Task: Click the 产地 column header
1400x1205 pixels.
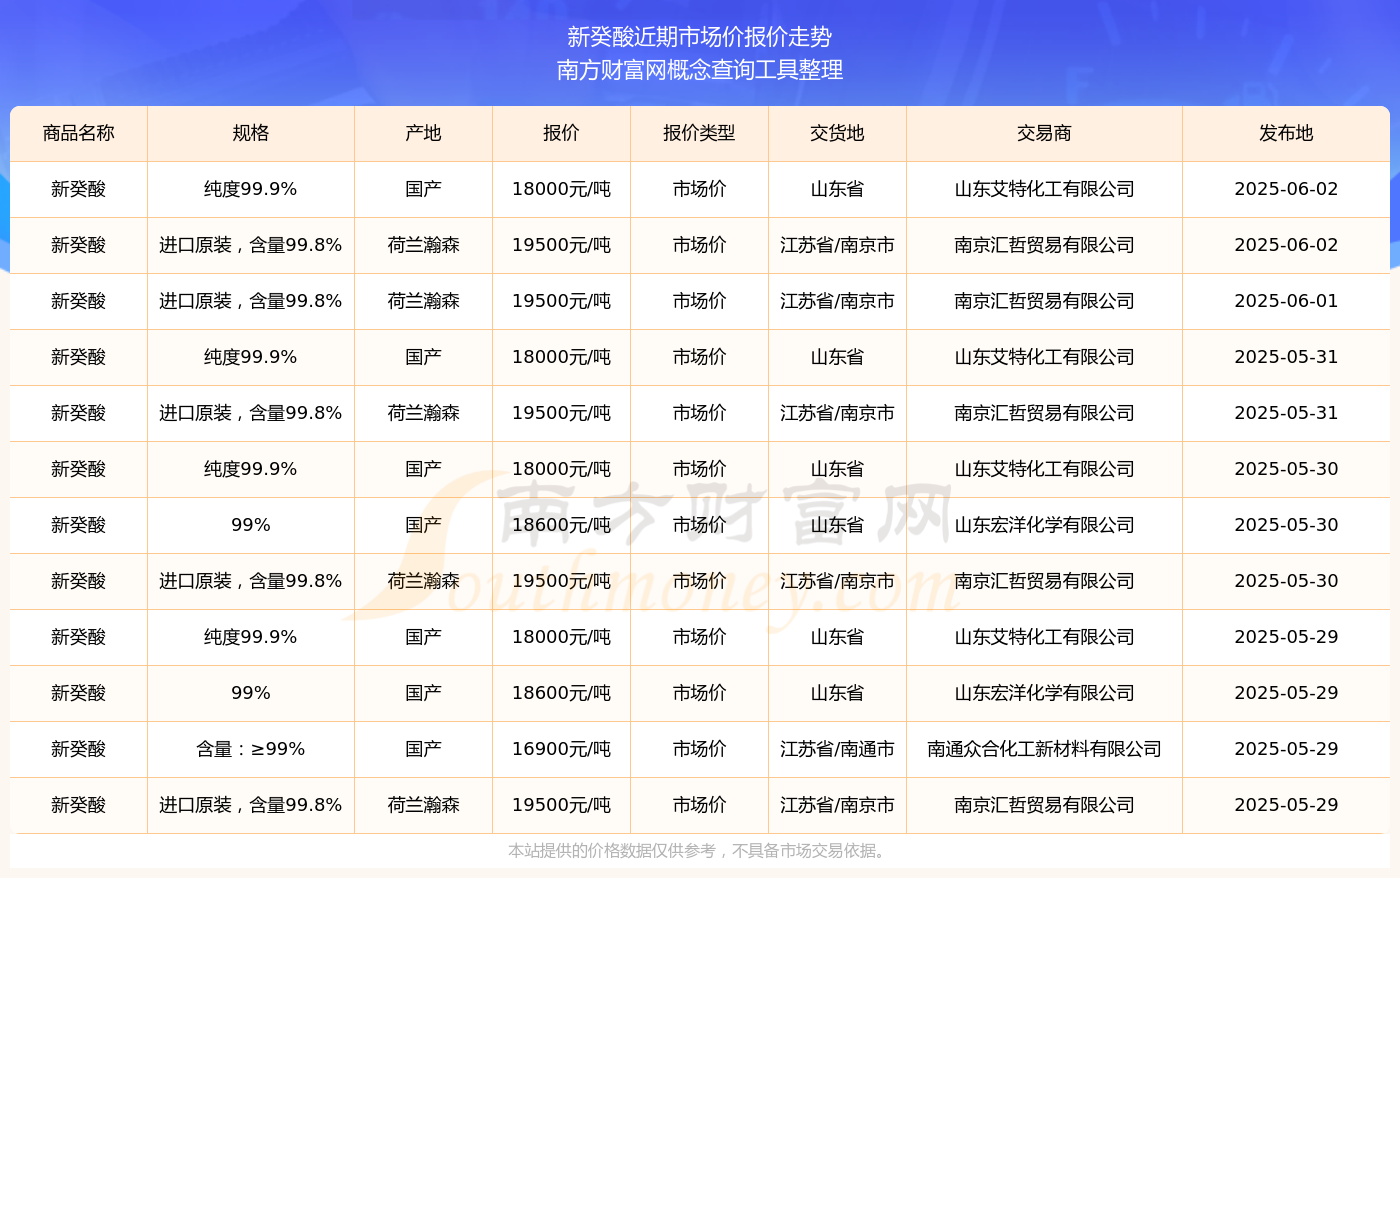Action: [424, 134]
